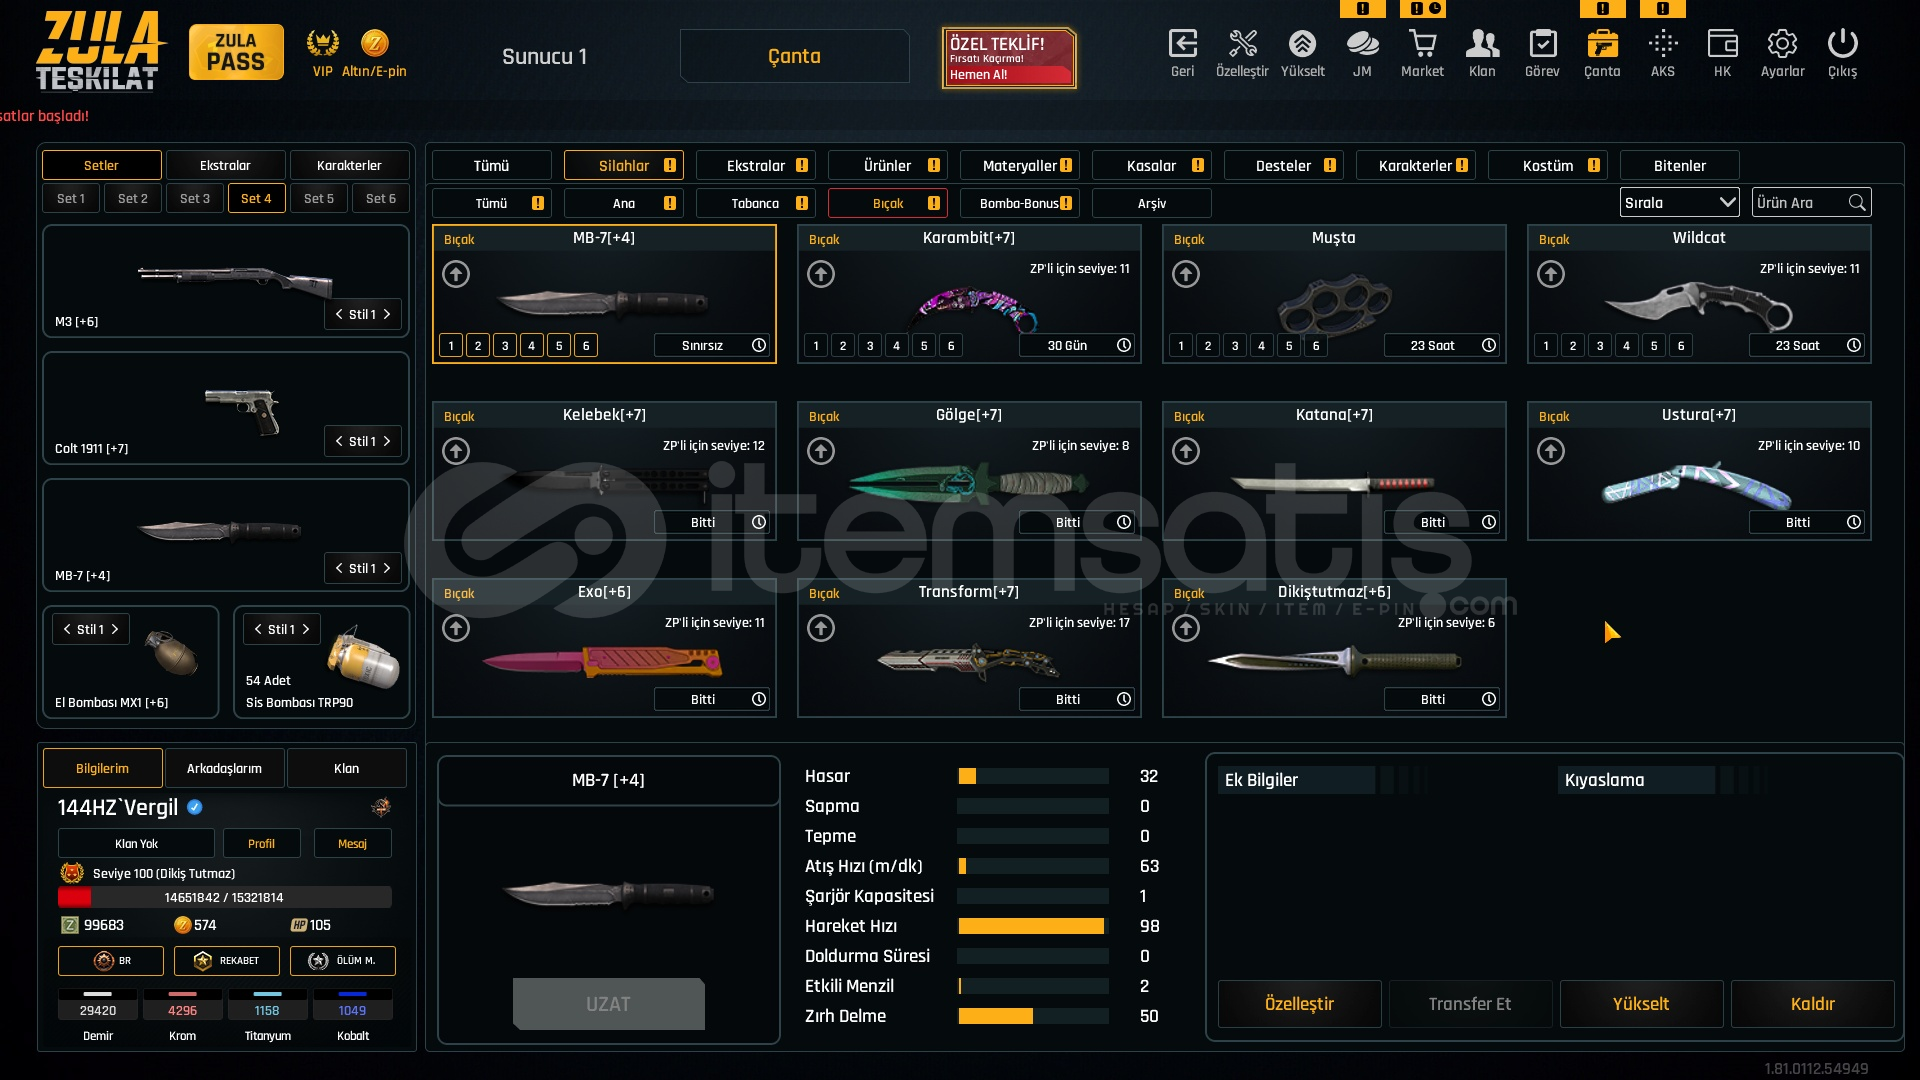Select slot 3 on MB-7[+4] card
Screen dimensions: 1920x1080
click(505, 346)
